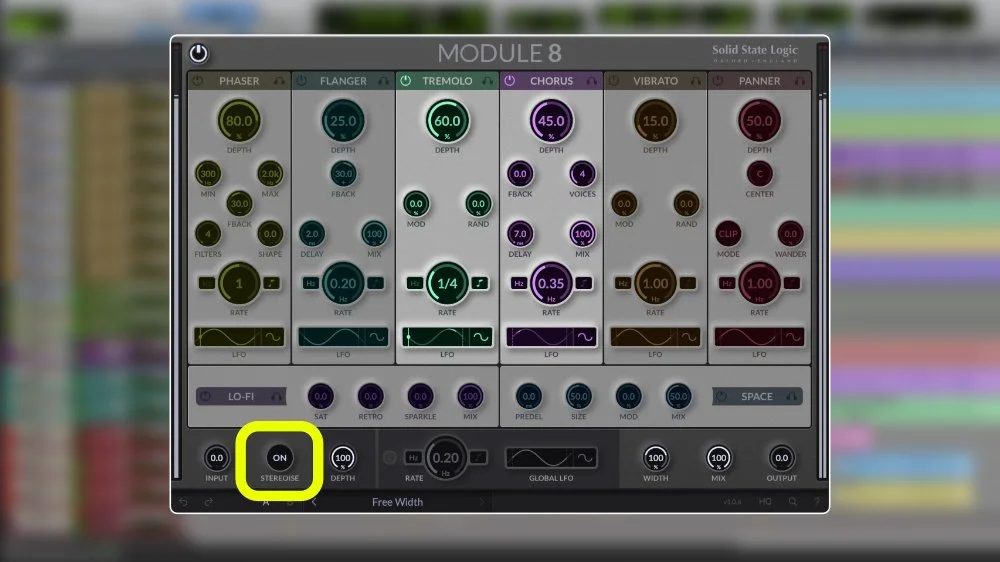Screen dimensions: 1000x562
Task: Click the Output knob at 0.0
Action: (781, 457)
